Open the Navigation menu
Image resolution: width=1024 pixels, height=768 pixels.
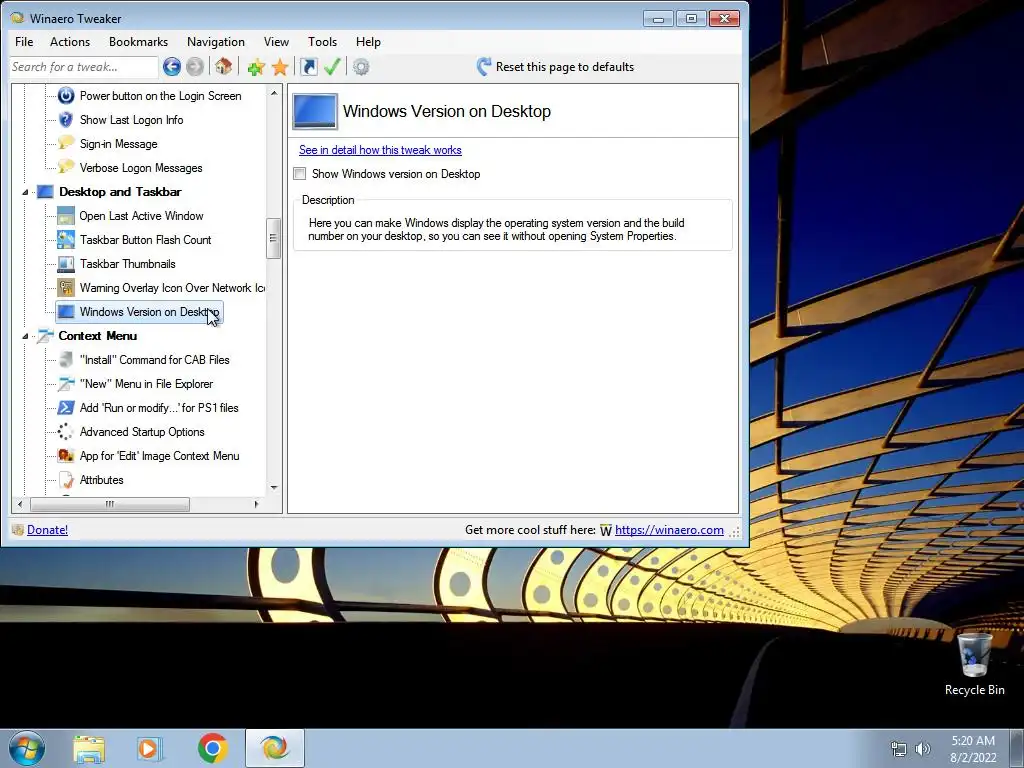click(216, 42)
